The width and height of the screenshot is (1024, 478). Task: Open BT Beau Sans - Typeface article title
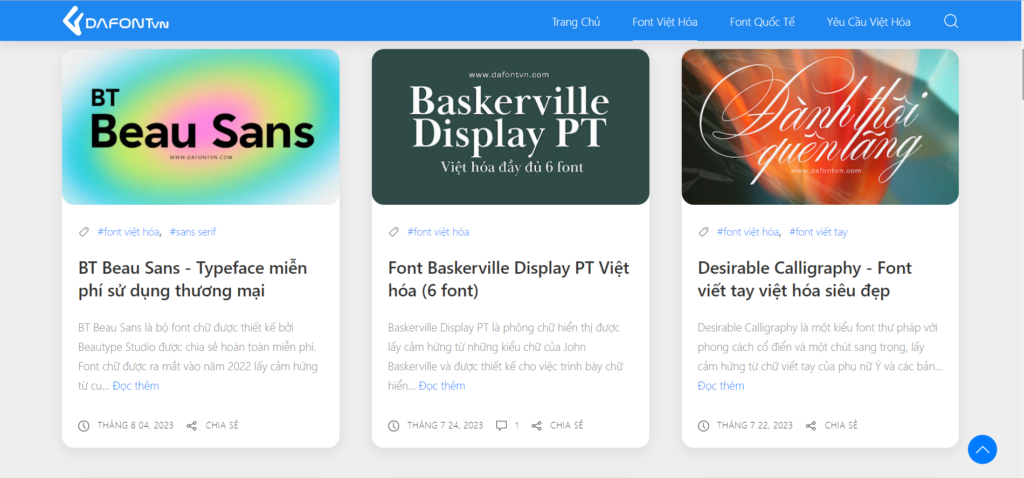[193, 279]
